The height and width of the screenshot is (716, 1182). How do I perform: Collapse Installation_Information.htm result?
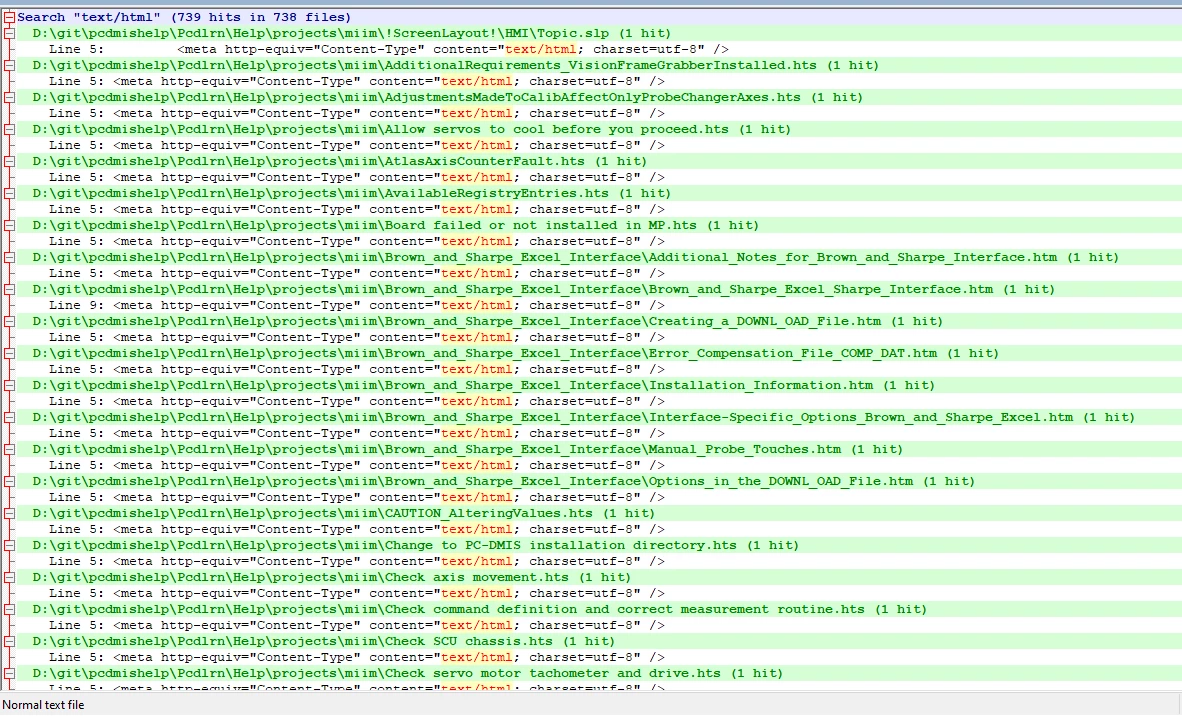(9, 385)
